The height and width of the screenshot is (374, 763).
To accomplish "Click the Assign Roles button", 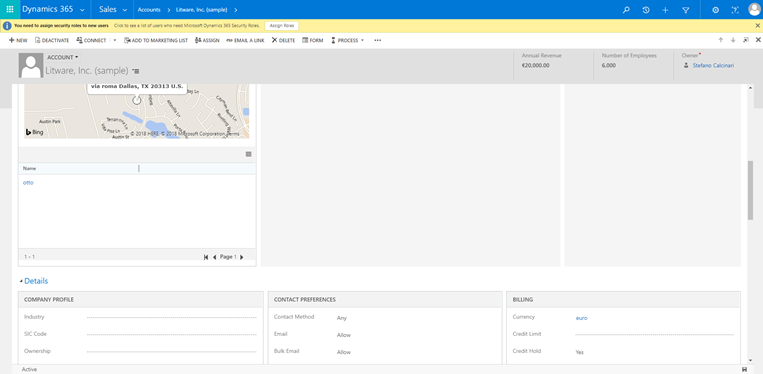I will (282, 26).
